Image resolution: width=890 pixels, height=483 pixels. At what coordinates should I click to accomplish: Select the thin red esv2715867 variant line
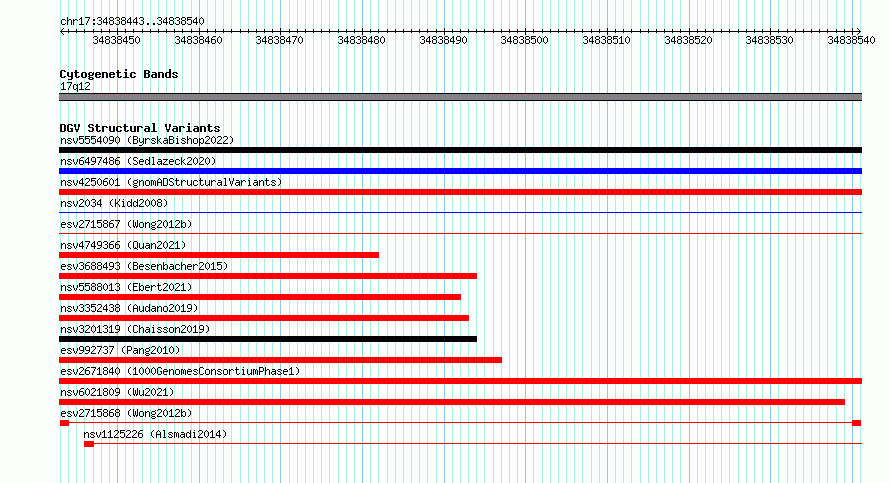[460, 233]
